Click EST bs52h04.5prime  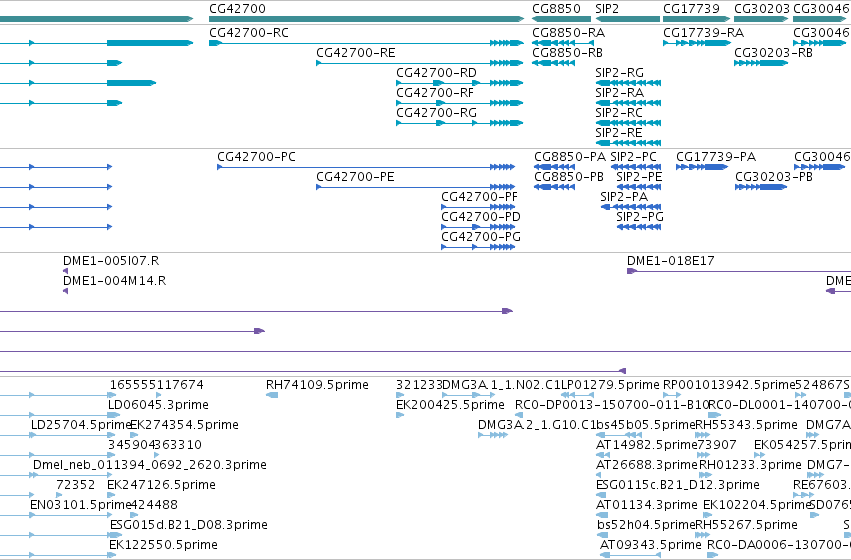[602, 536]
